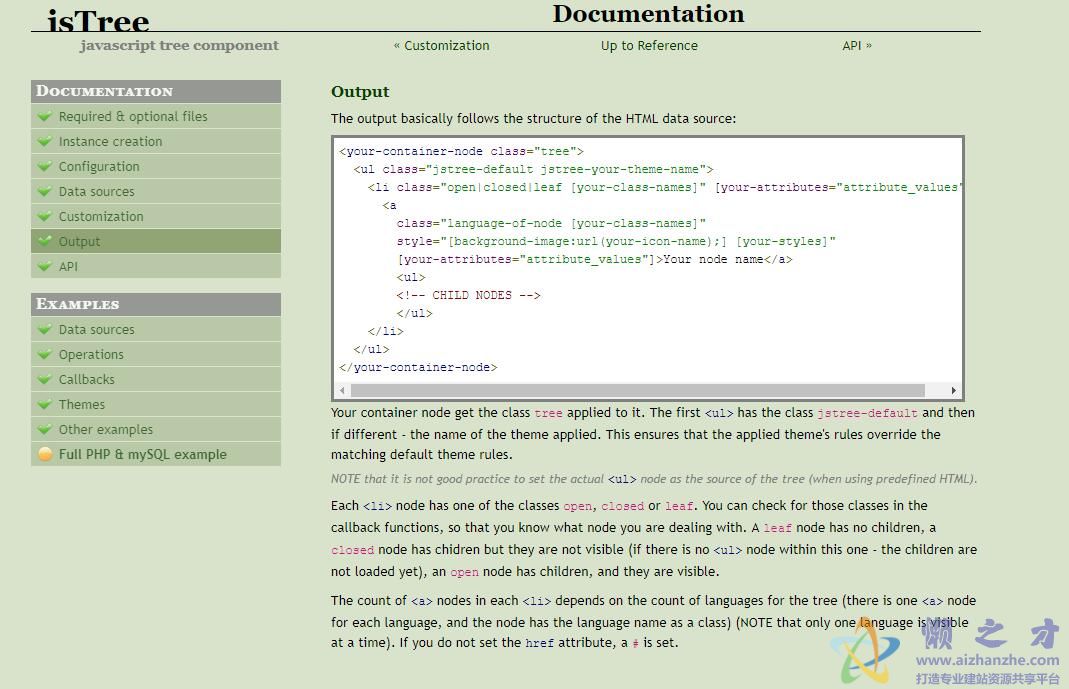Click checkmark icon next to Operations
Screen dimensions: 1069x689
click(45, 354)
